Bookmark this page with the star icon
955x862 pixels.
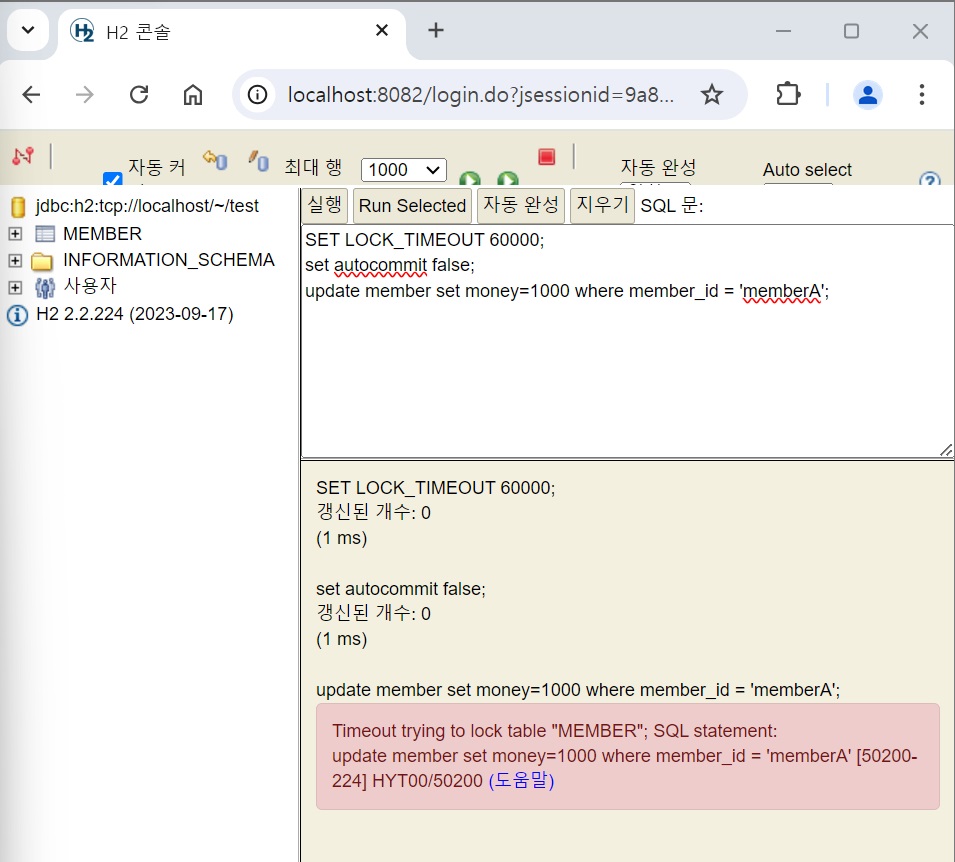tap(711, 94)
